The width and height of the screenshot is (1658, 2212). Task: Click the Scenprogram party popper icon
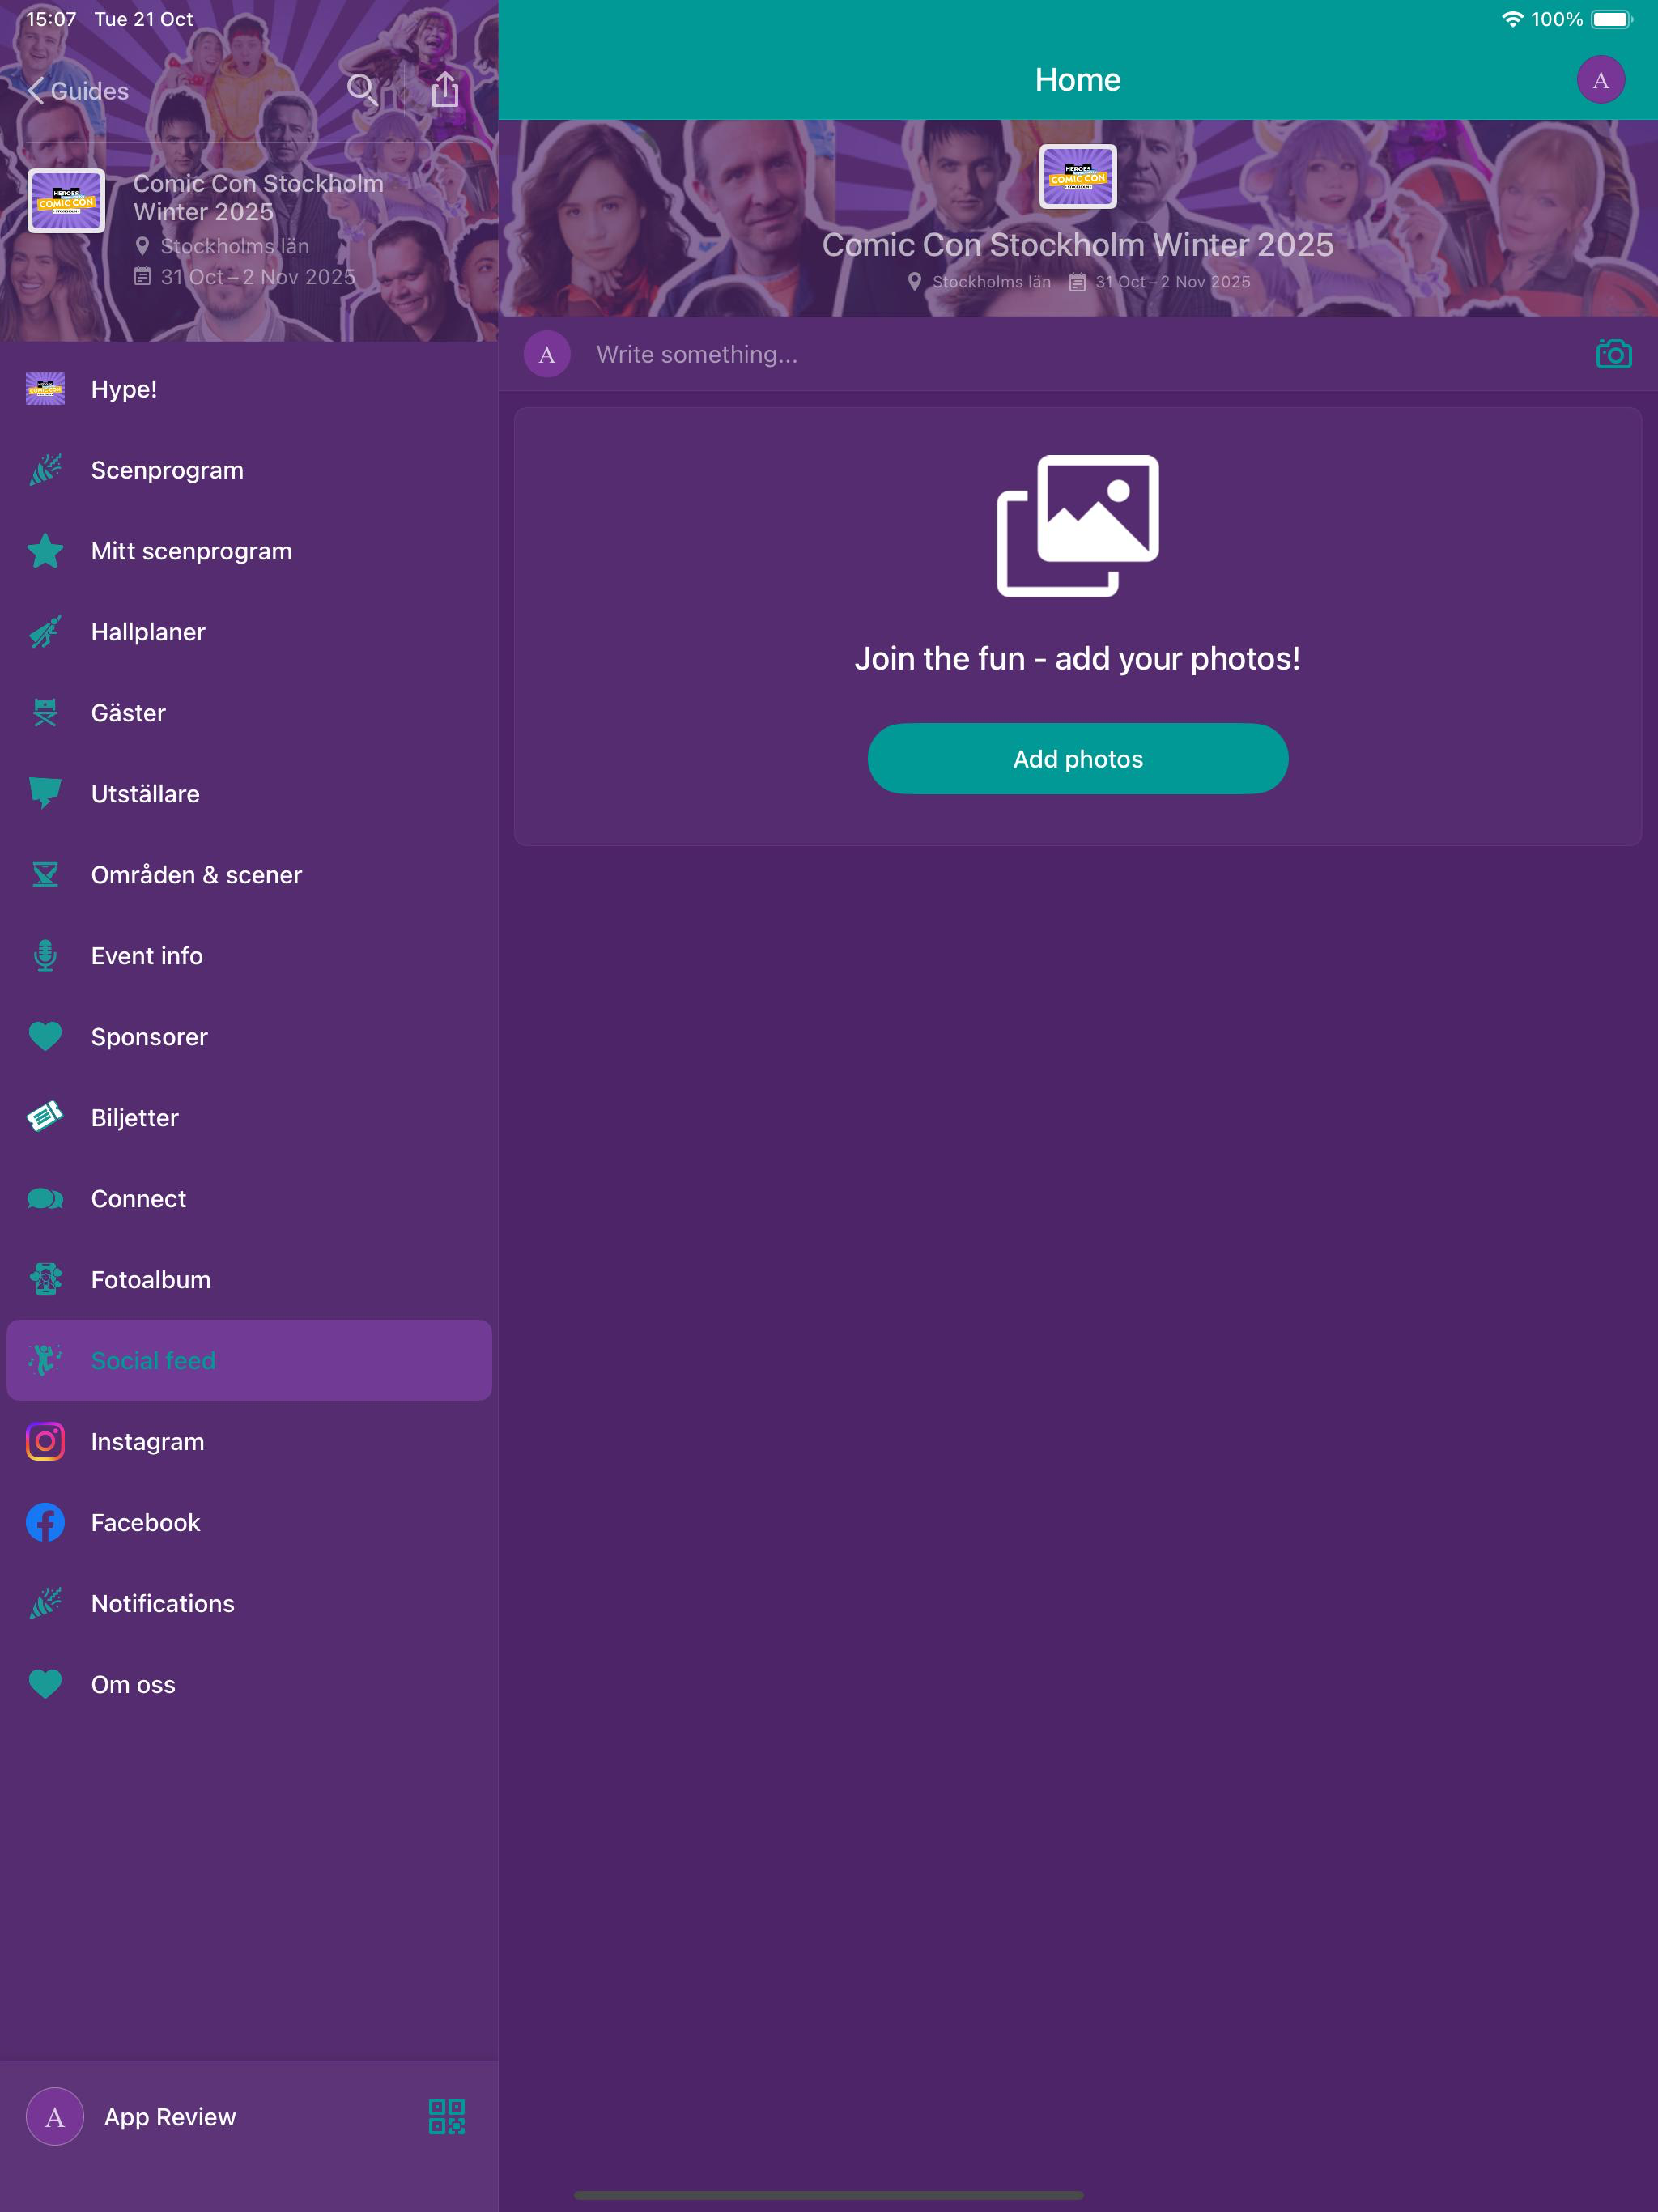click(x=45, y=470)
